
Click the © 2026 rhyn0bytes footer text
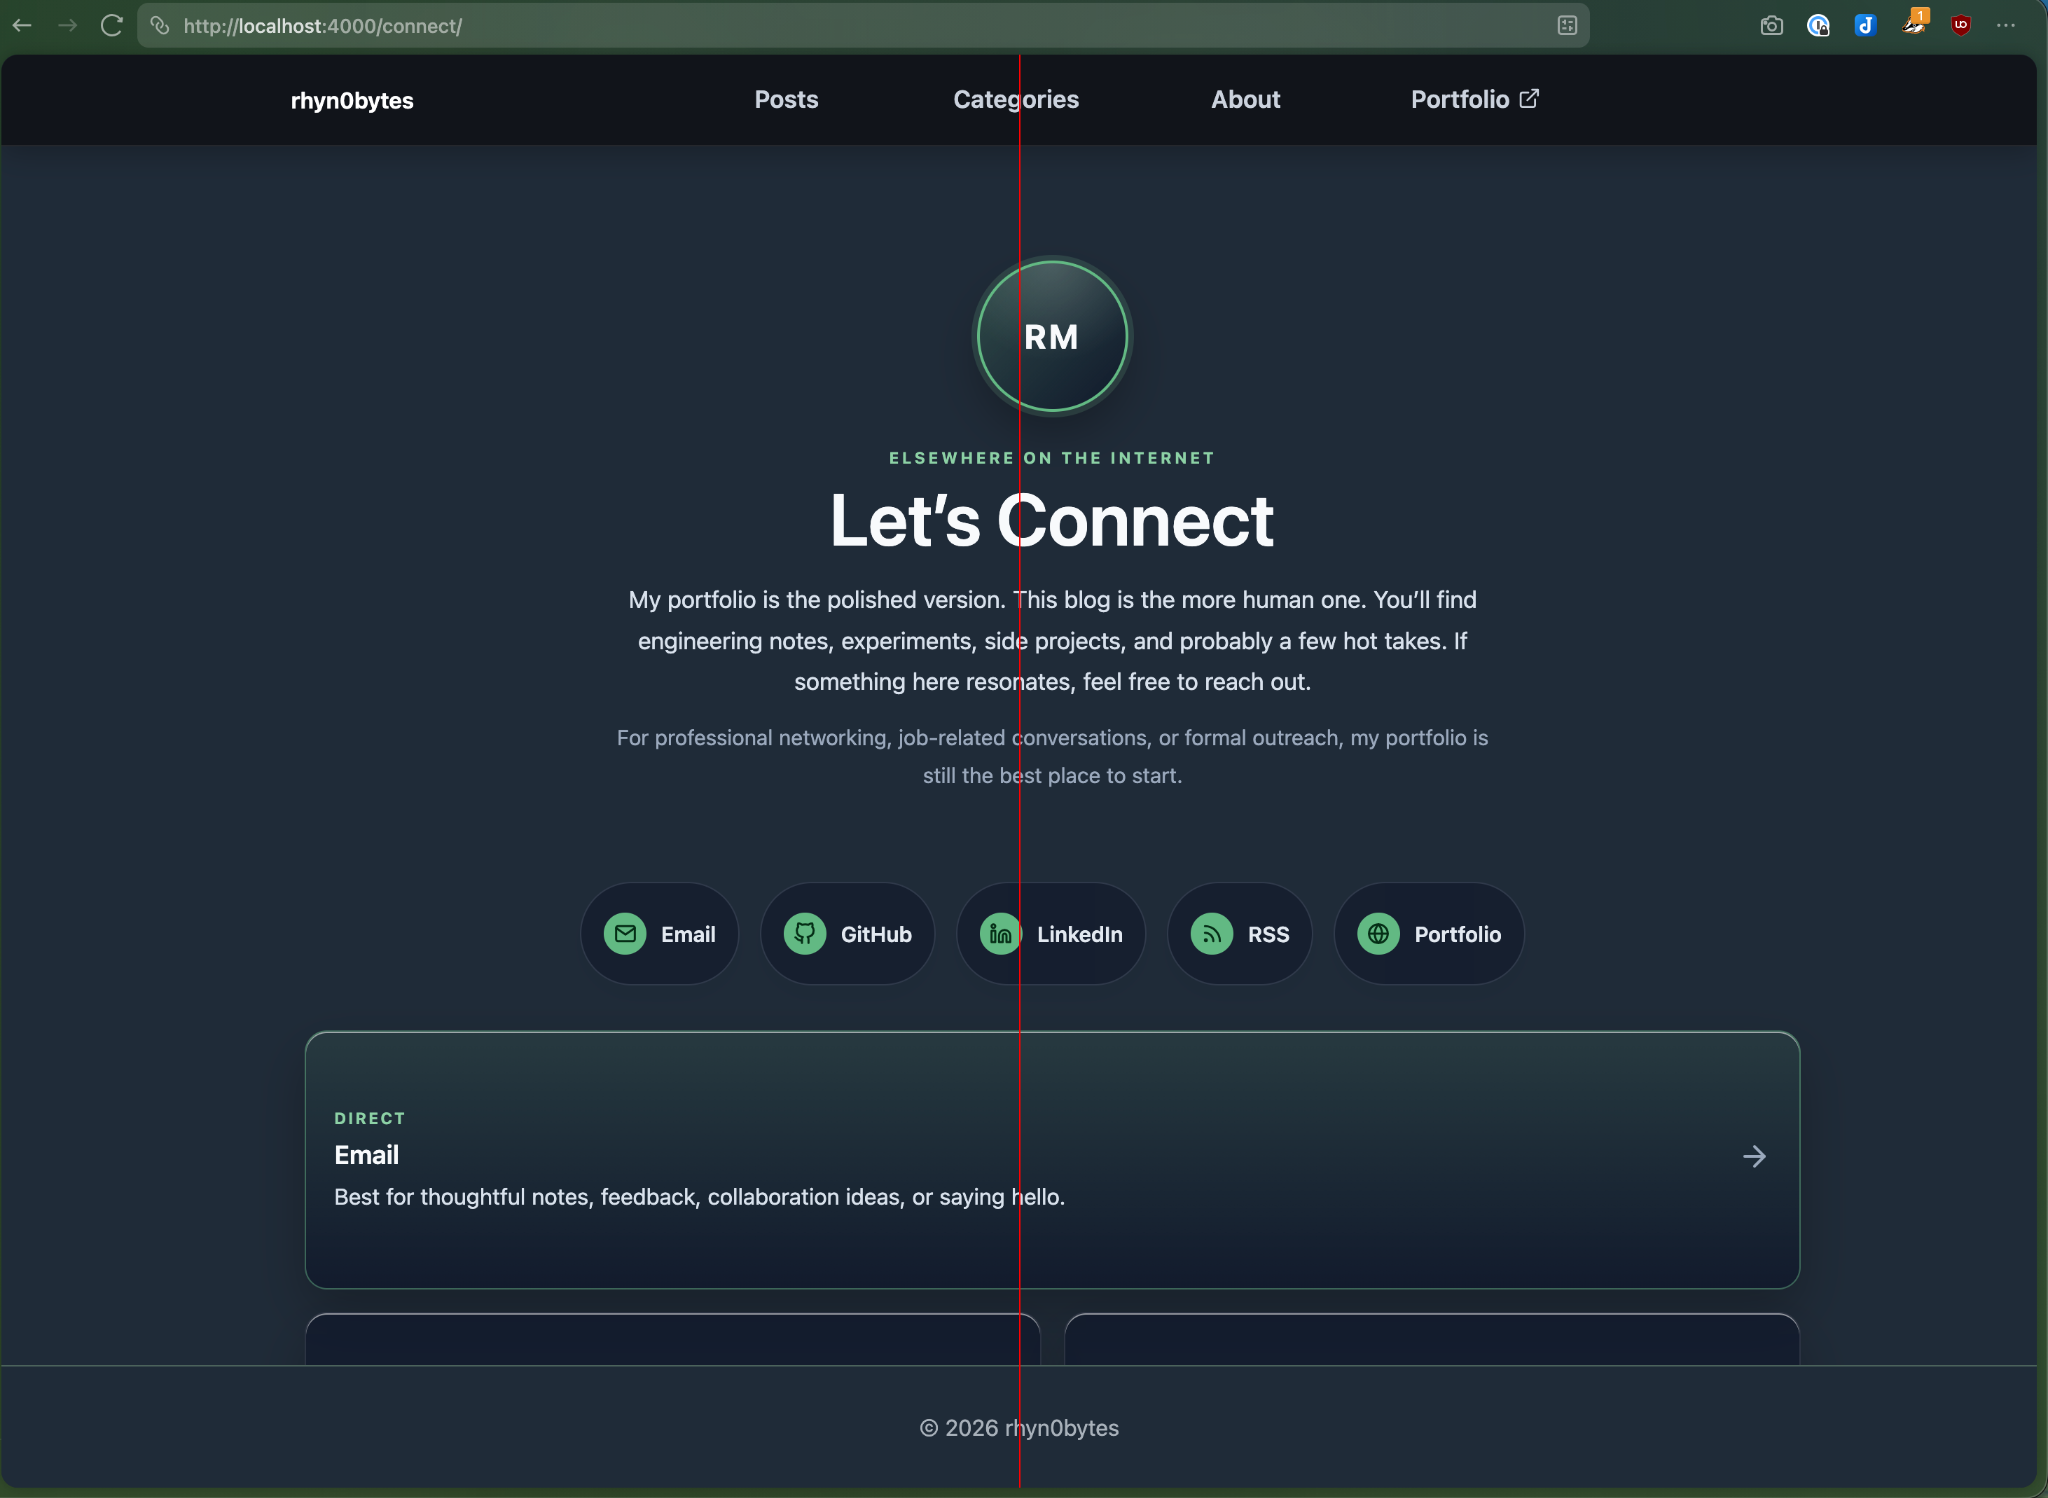coord(1019,1428)
